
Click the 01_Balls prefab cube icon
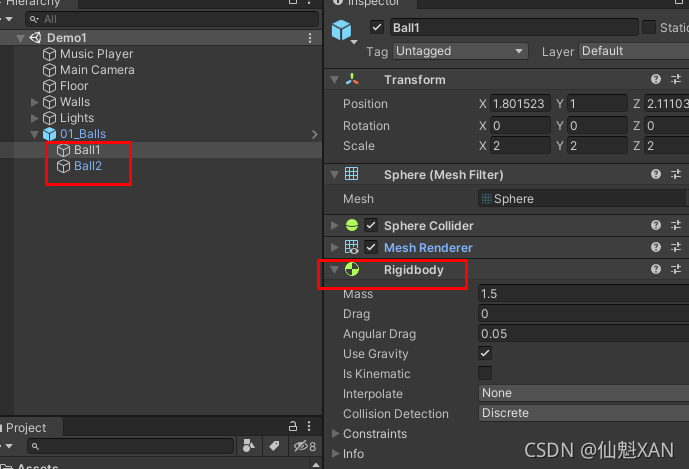pos(49,134)
